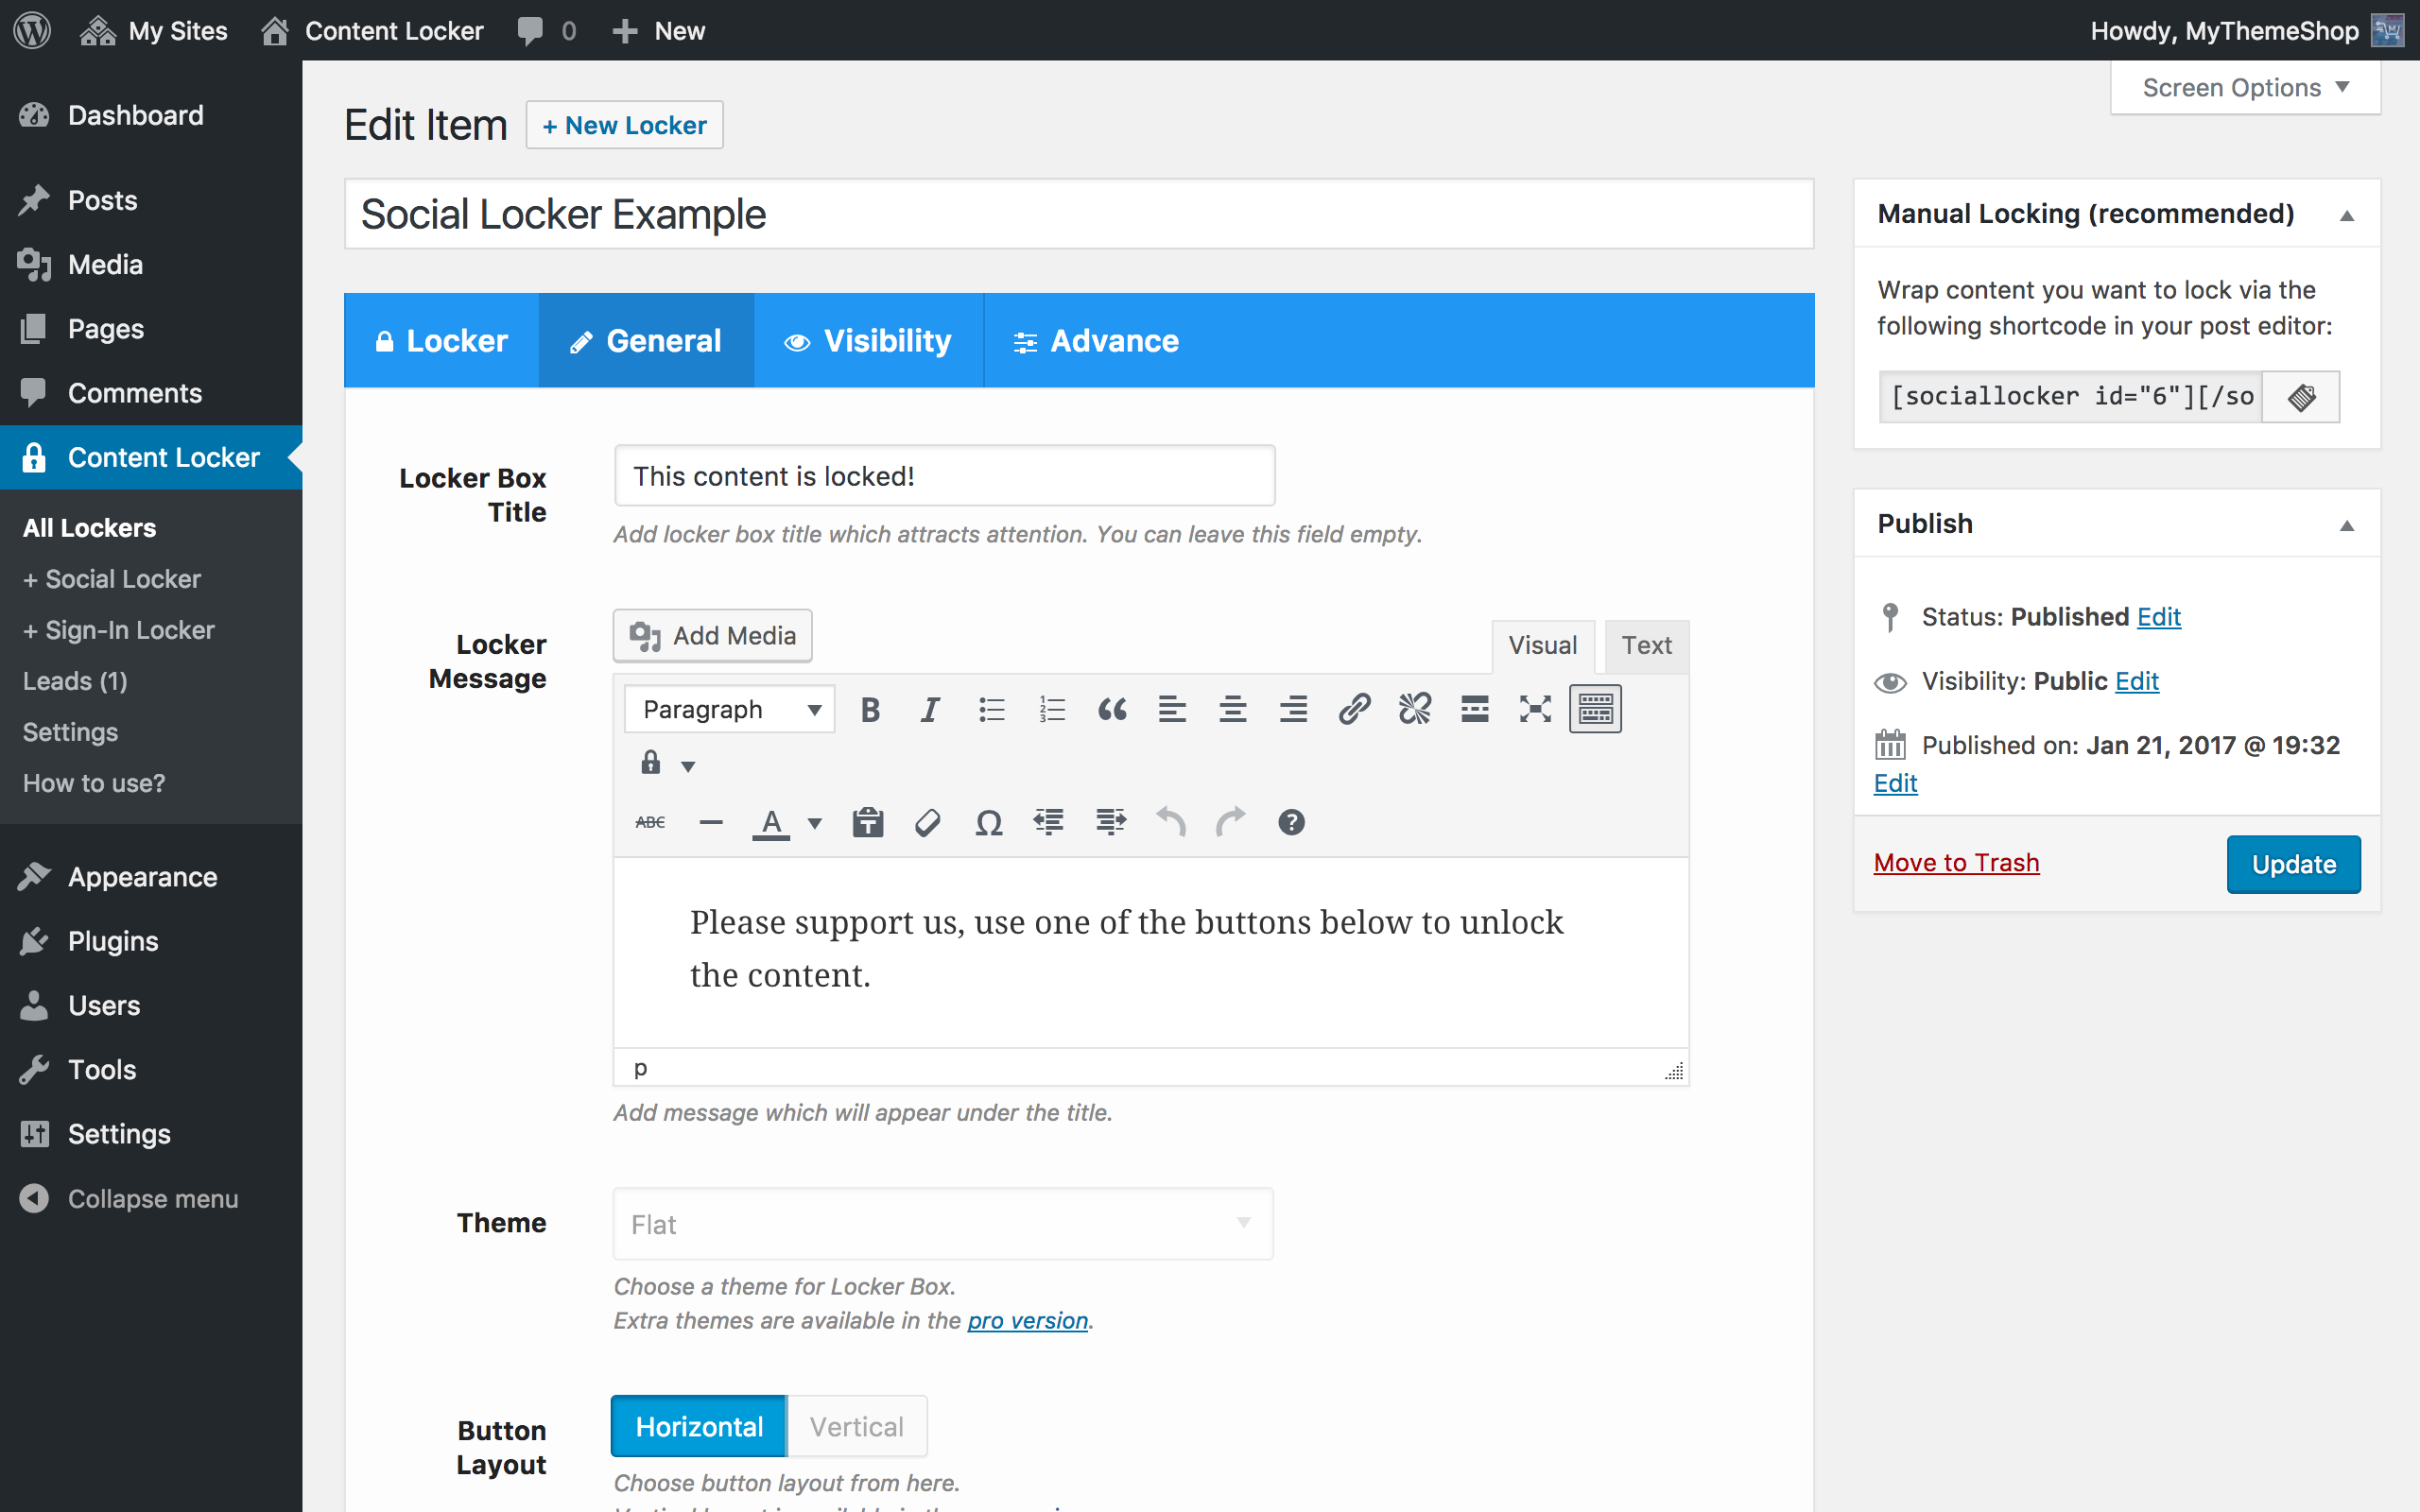
Task: Toggle bold formatting in editor
Action: click(x=870, y=710)
